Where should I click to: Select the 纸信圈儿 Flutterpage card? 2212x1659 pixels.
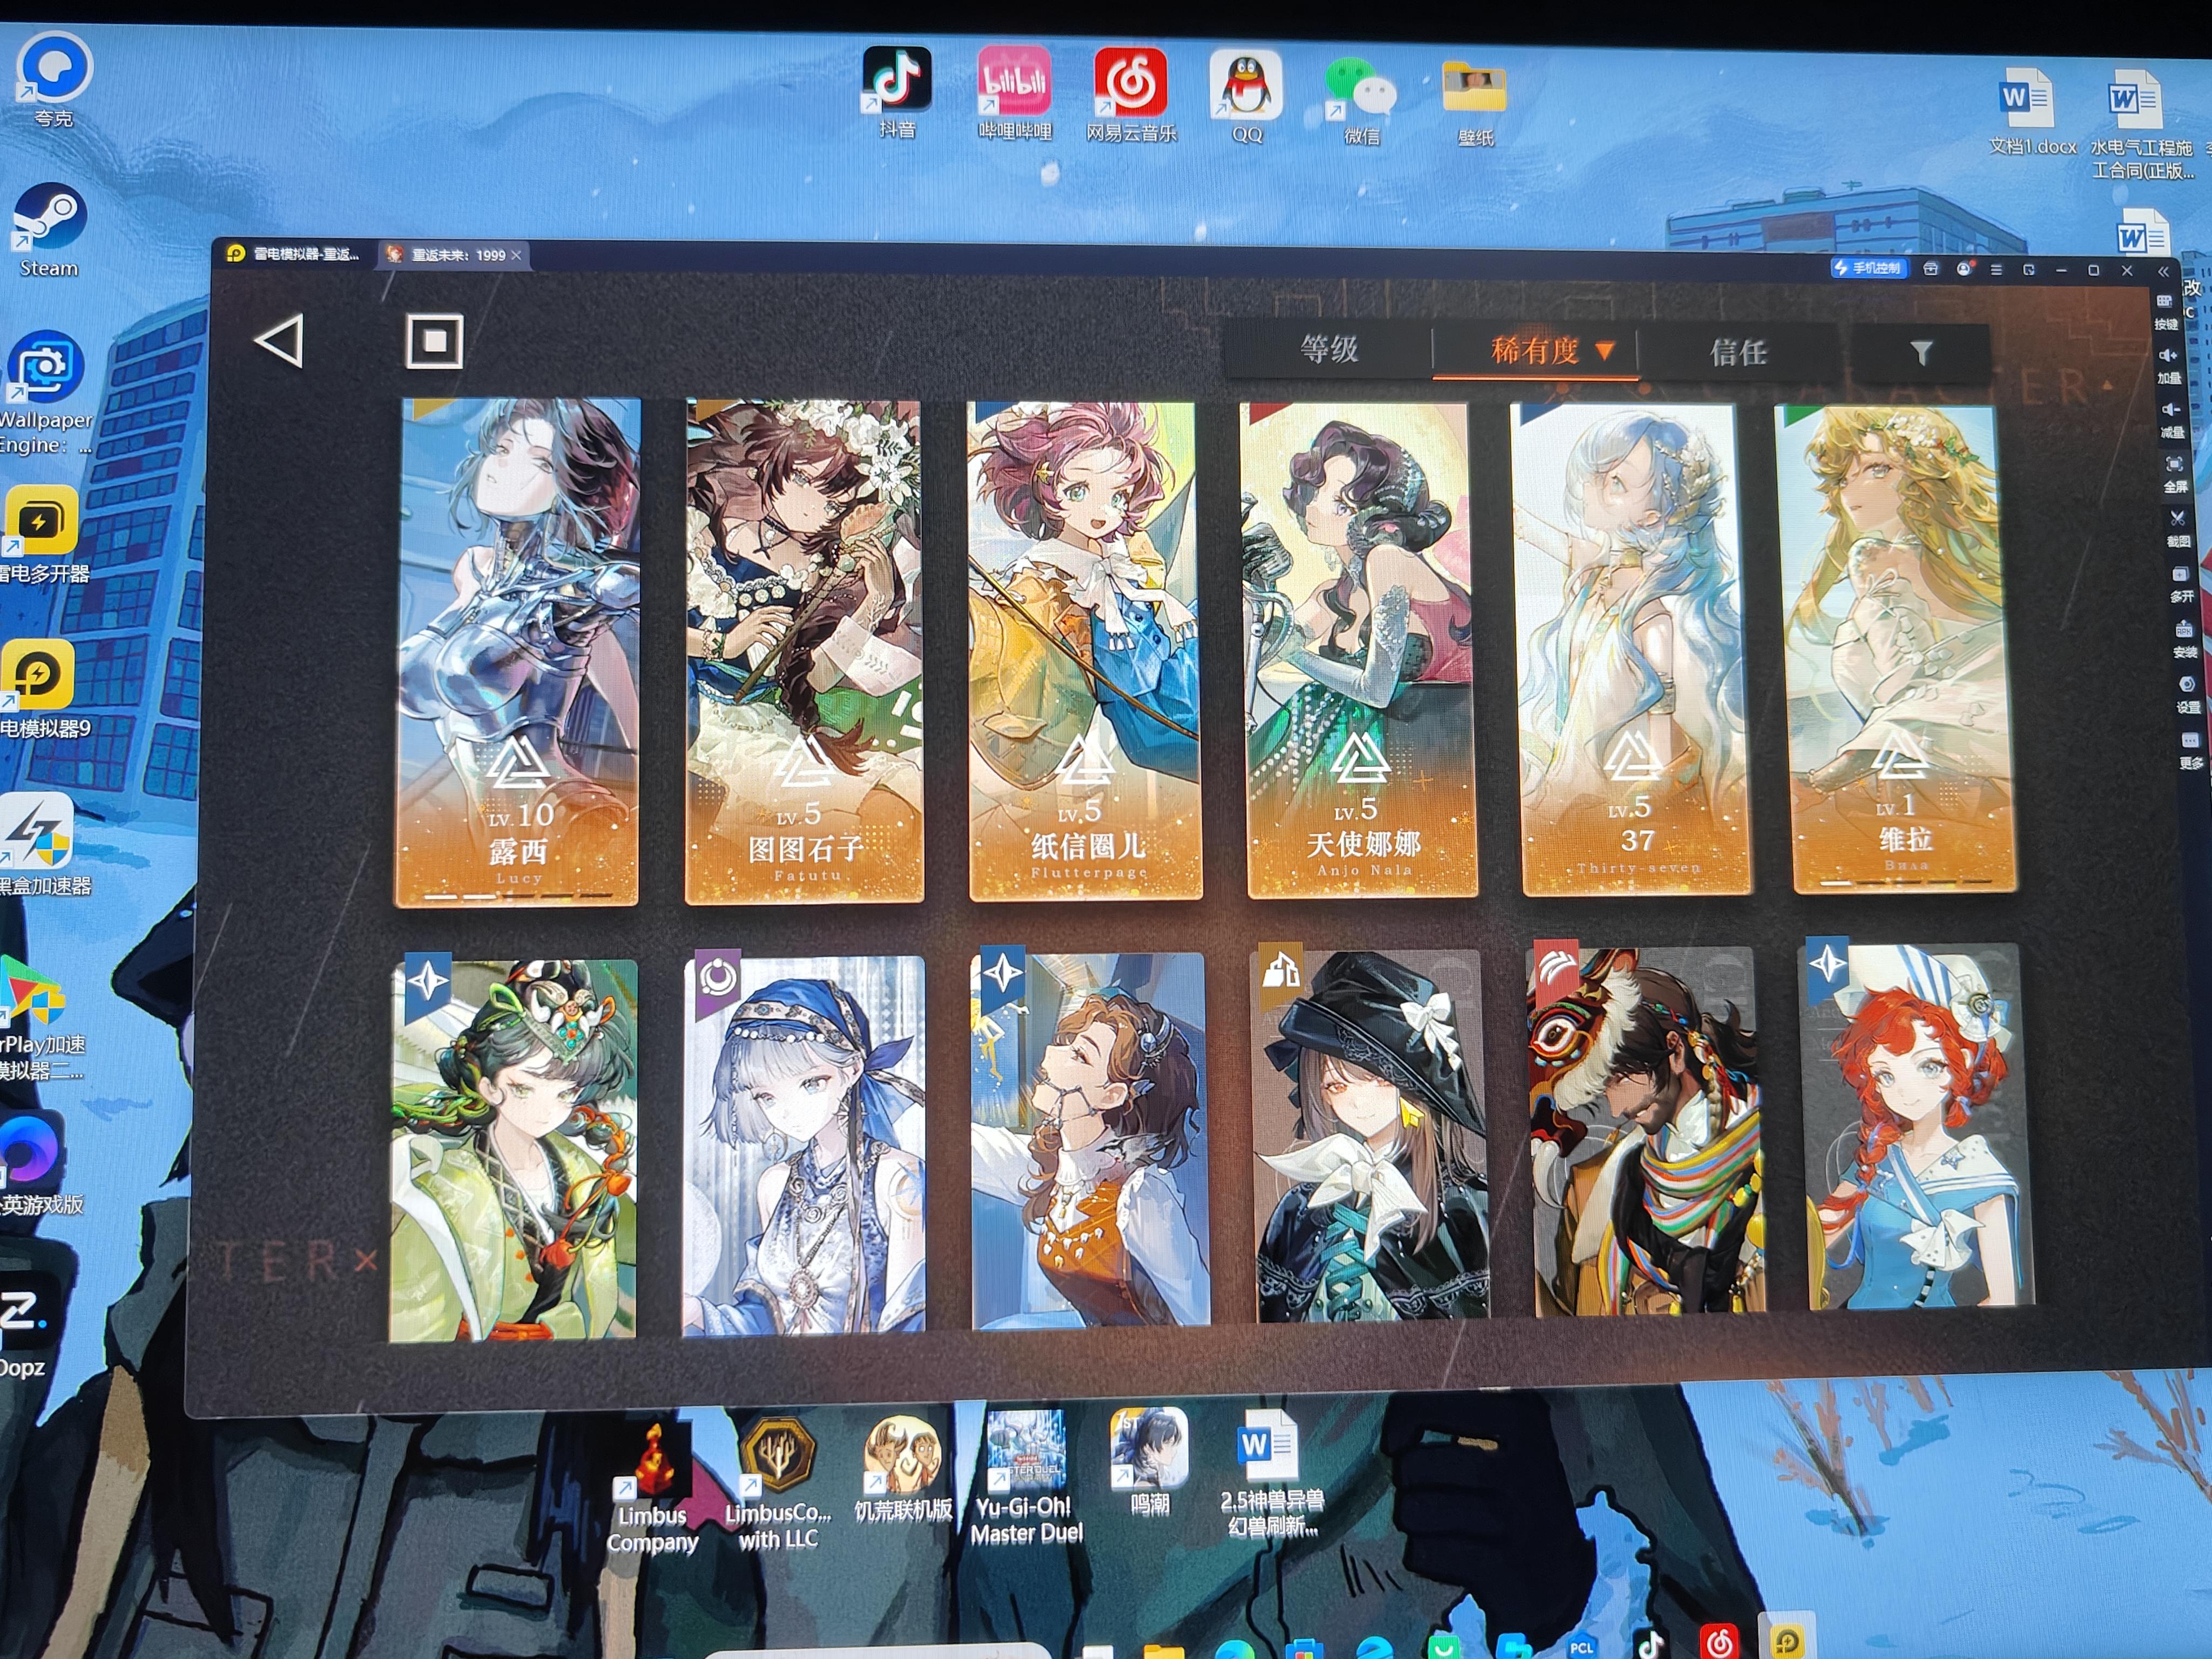point(1085,651)
